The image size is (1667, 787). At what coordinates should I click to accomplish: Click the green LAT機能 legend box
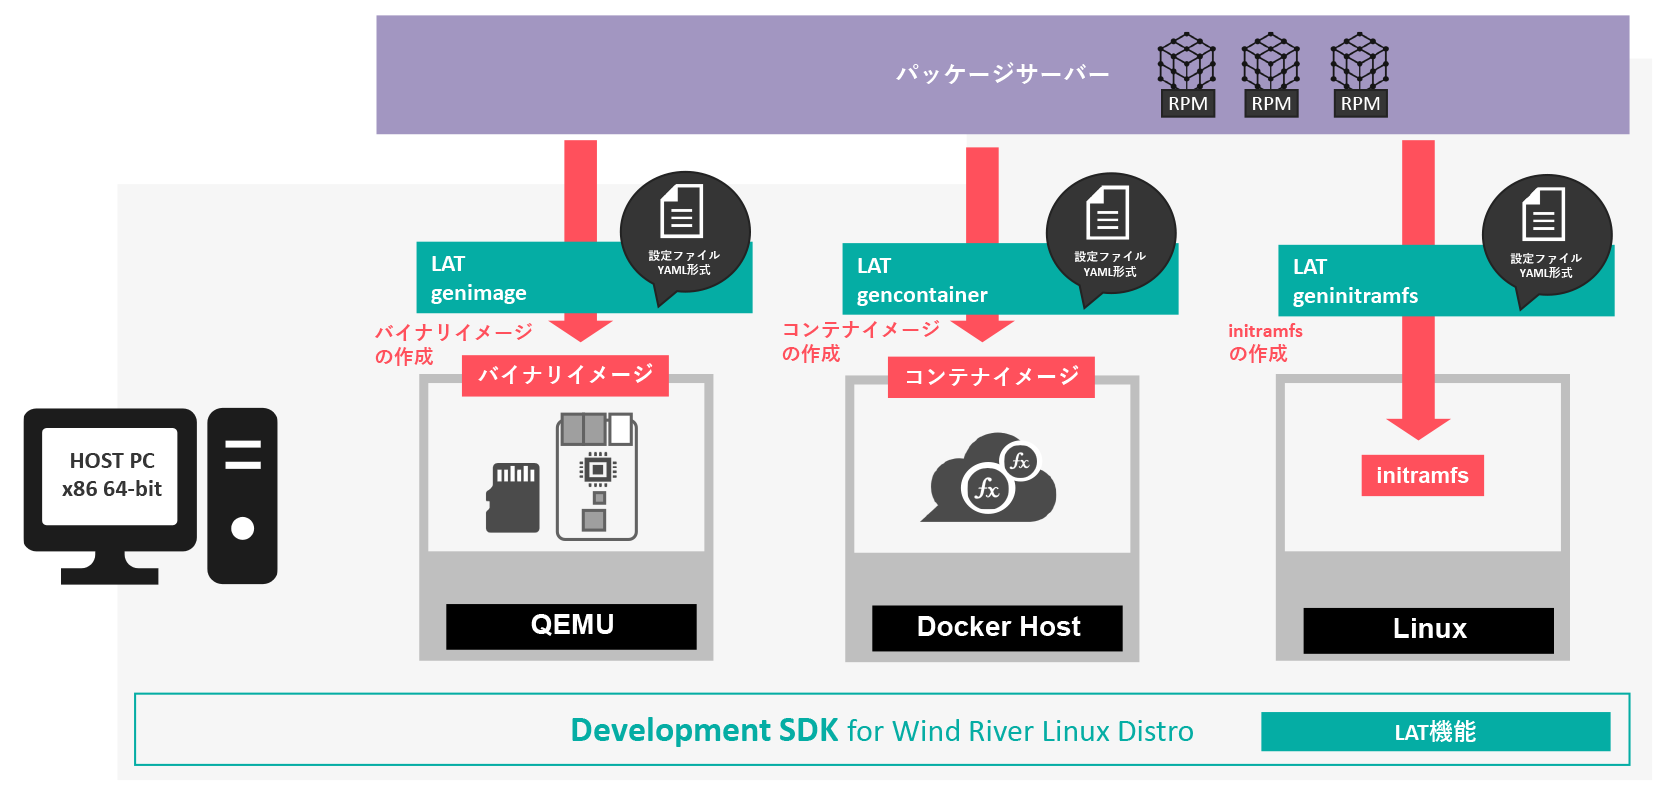(x=1436, y=732)
